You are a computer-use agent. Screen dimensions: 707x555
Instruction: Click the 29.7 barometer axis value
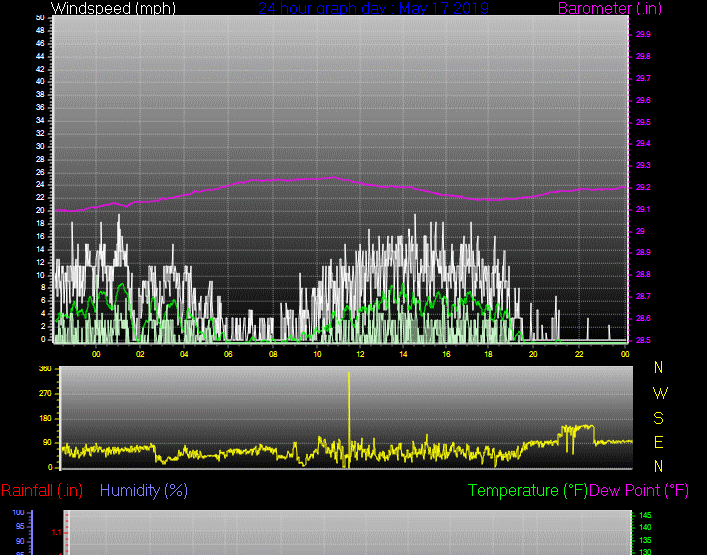coord(643,78)
